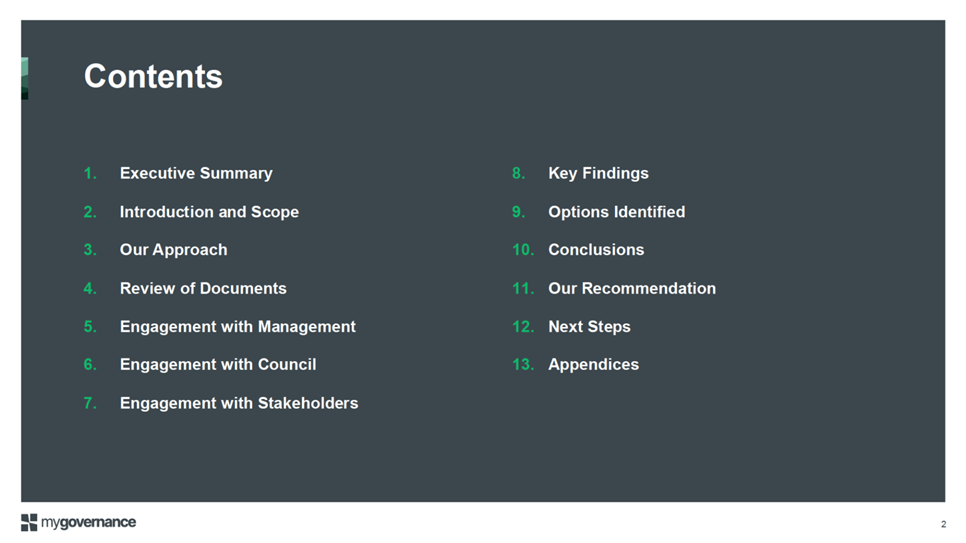This screenshot has height=543, width=966.
Task: Open the Key Findings section
Action: pyautogui.click(x=598, y=173)
